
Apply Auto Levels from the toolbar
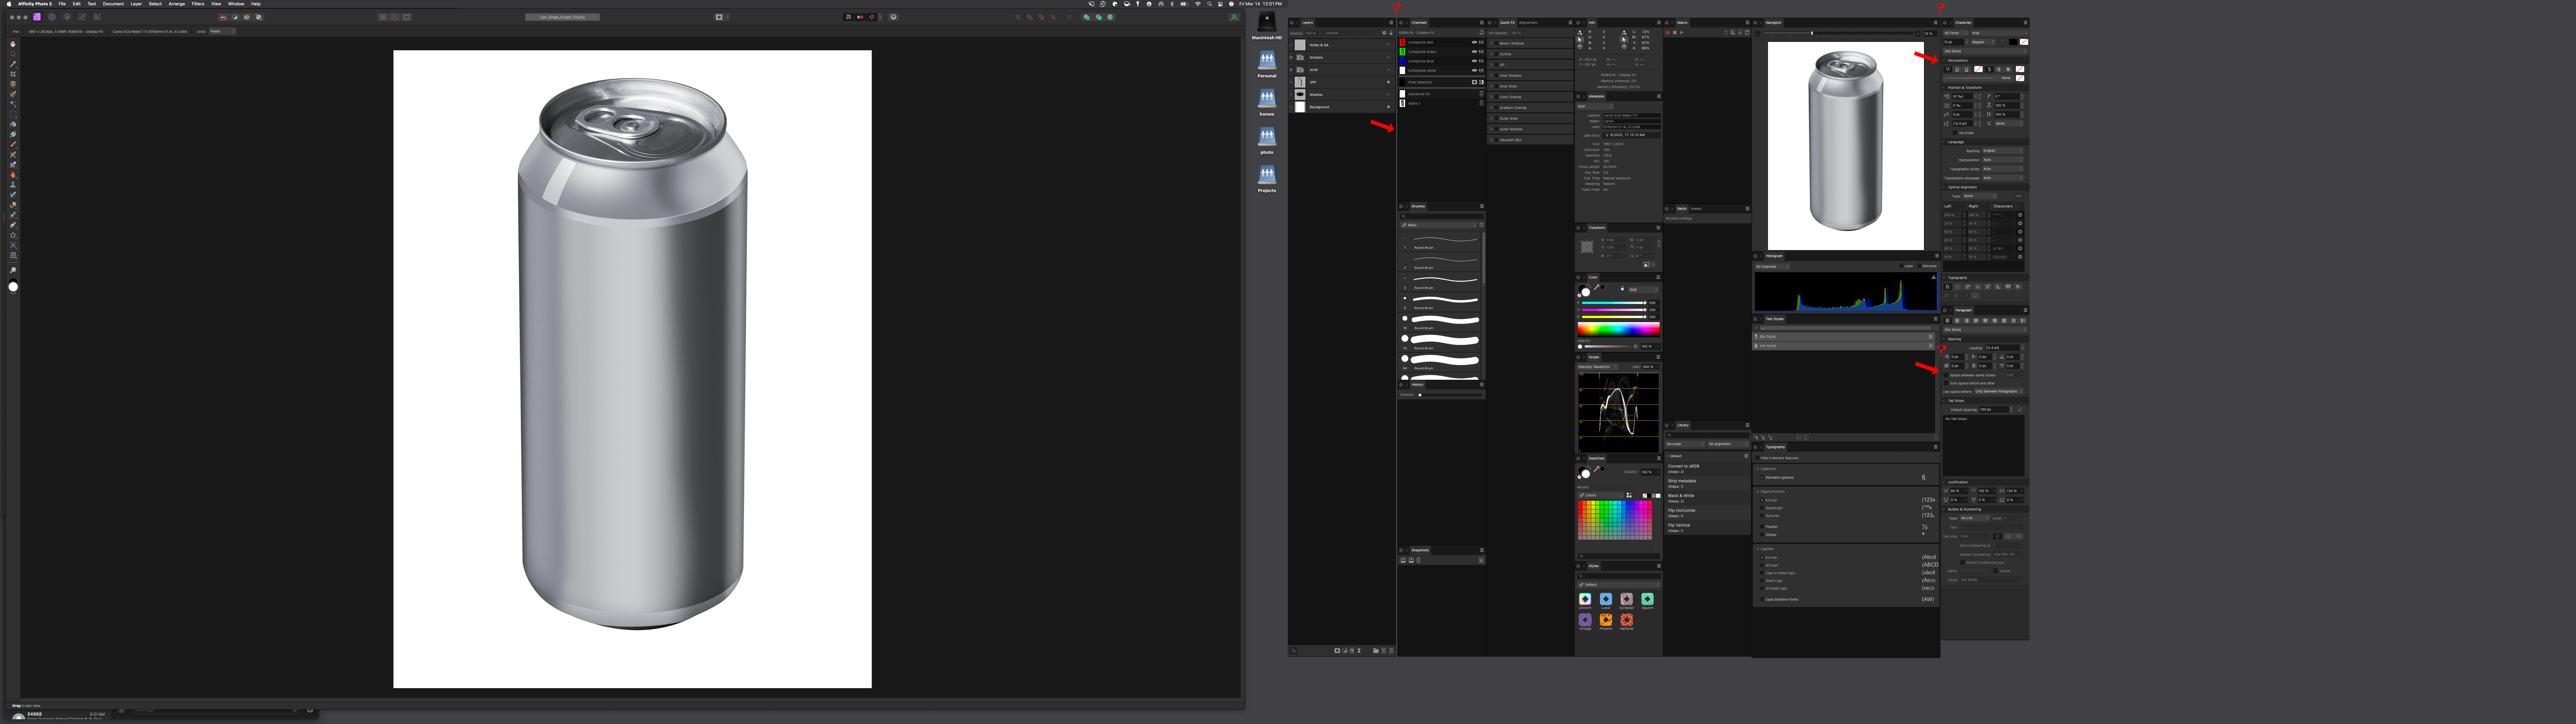coord(223,17)
